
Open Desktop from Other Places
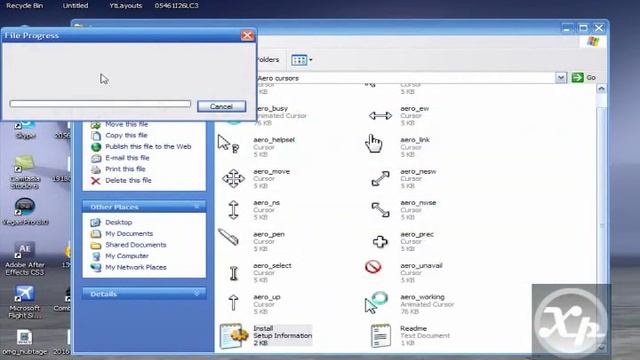click(118, 222)
